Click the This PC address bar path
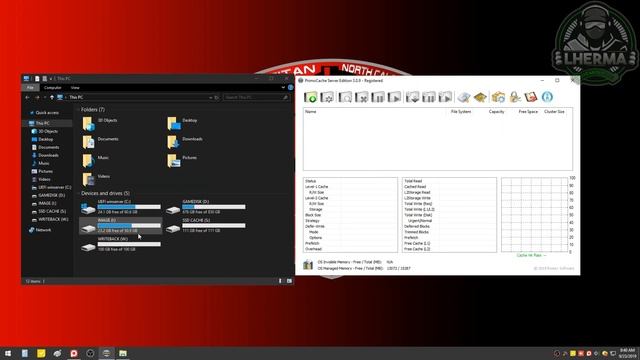 [76, 98]
